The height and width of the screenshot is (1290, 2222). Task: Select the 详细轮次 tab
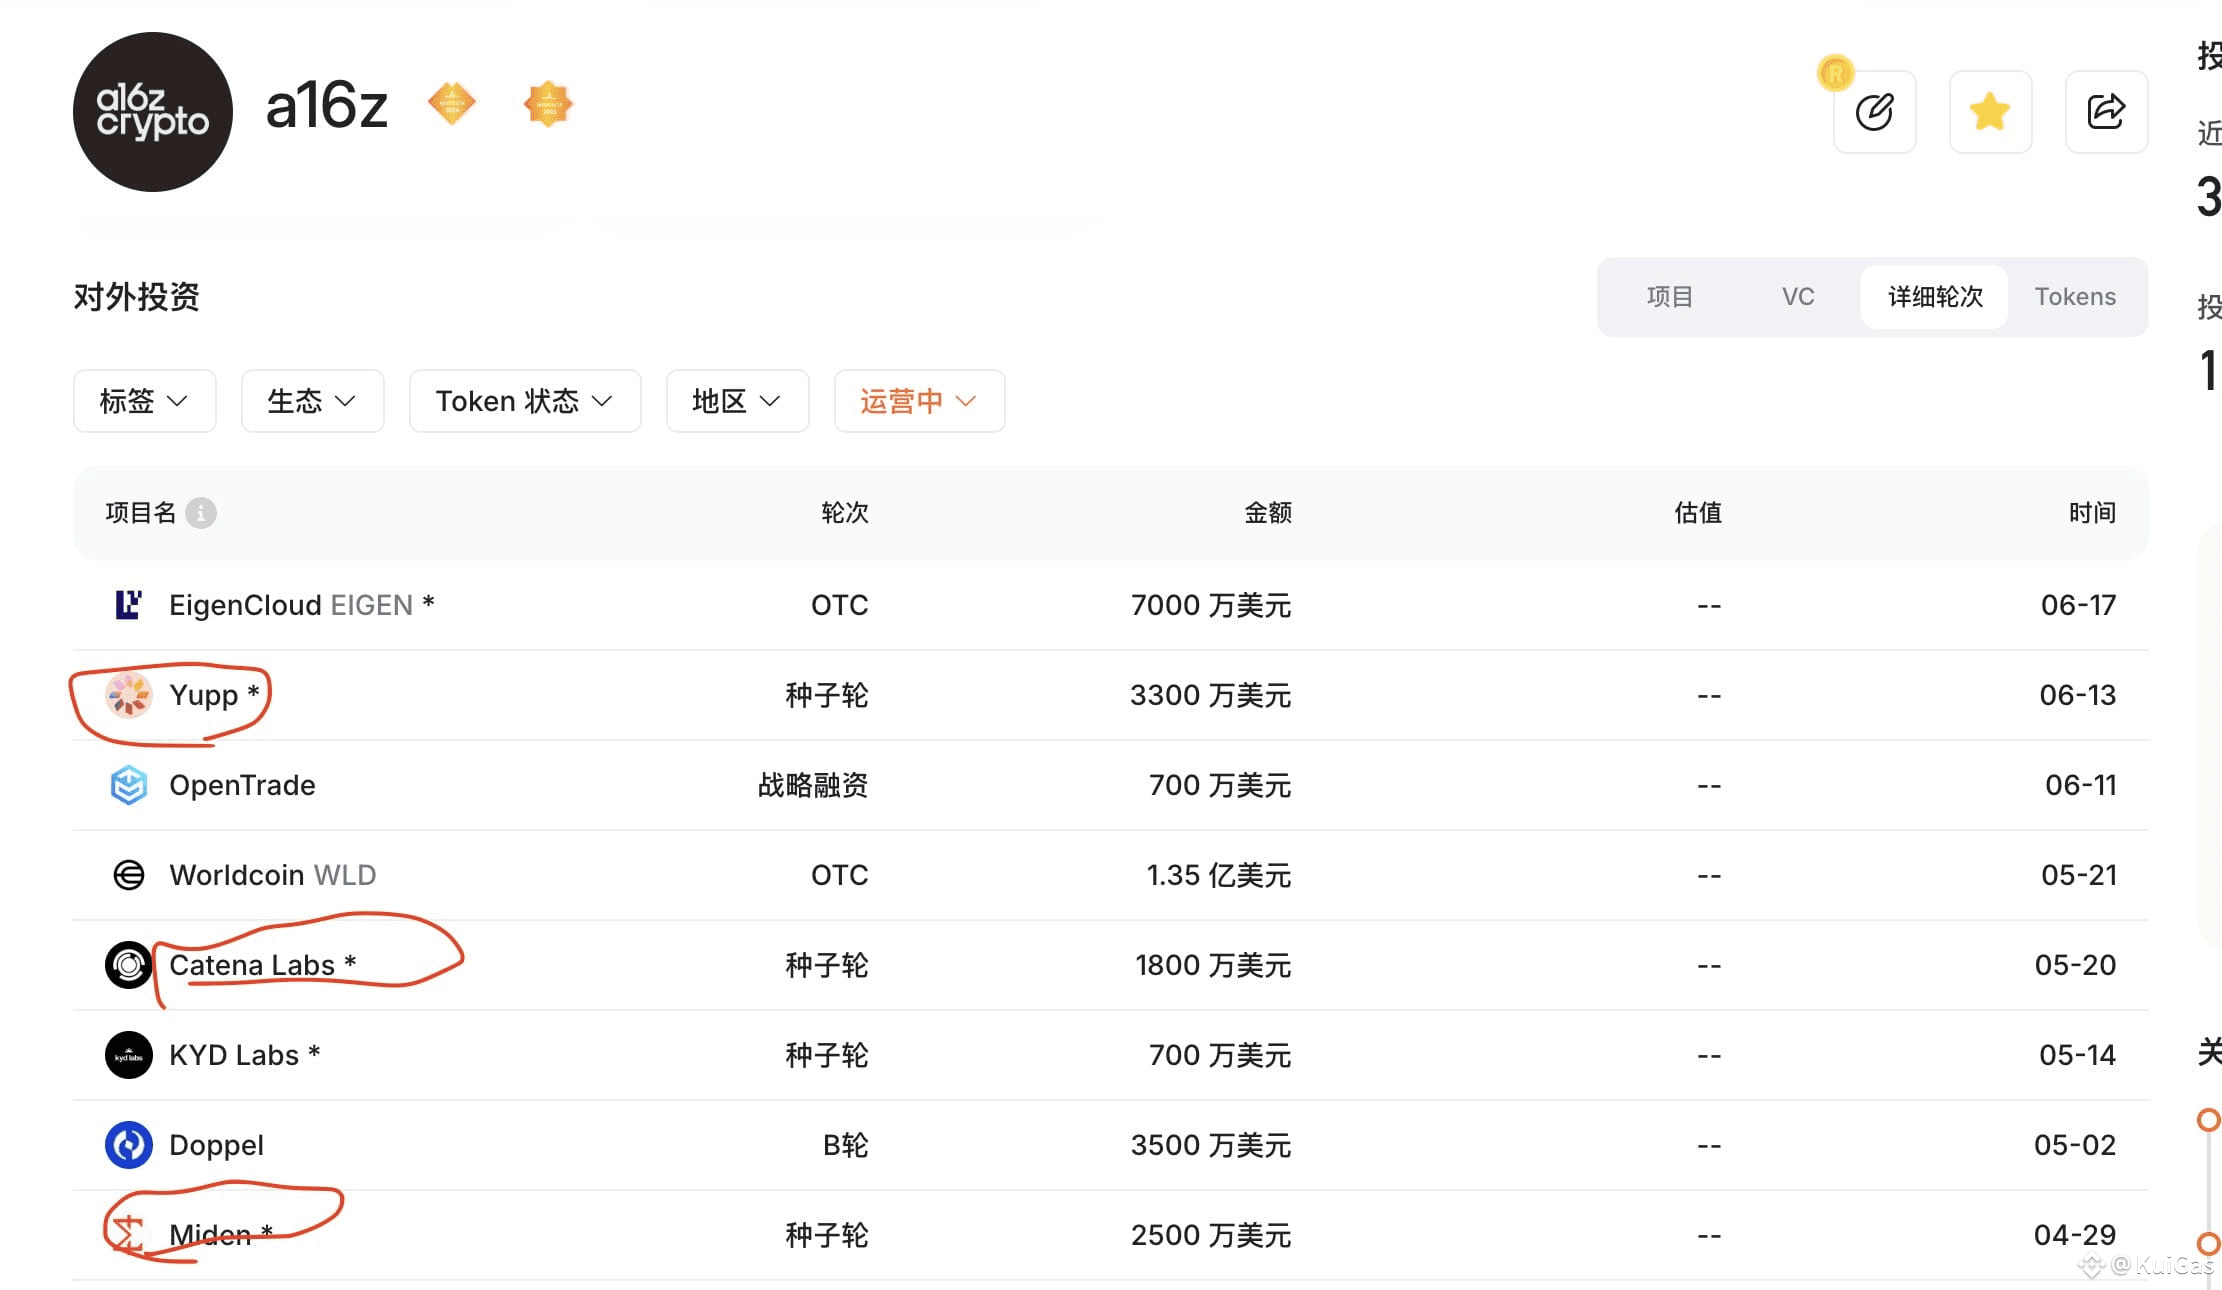click(x=1935, y=297)
